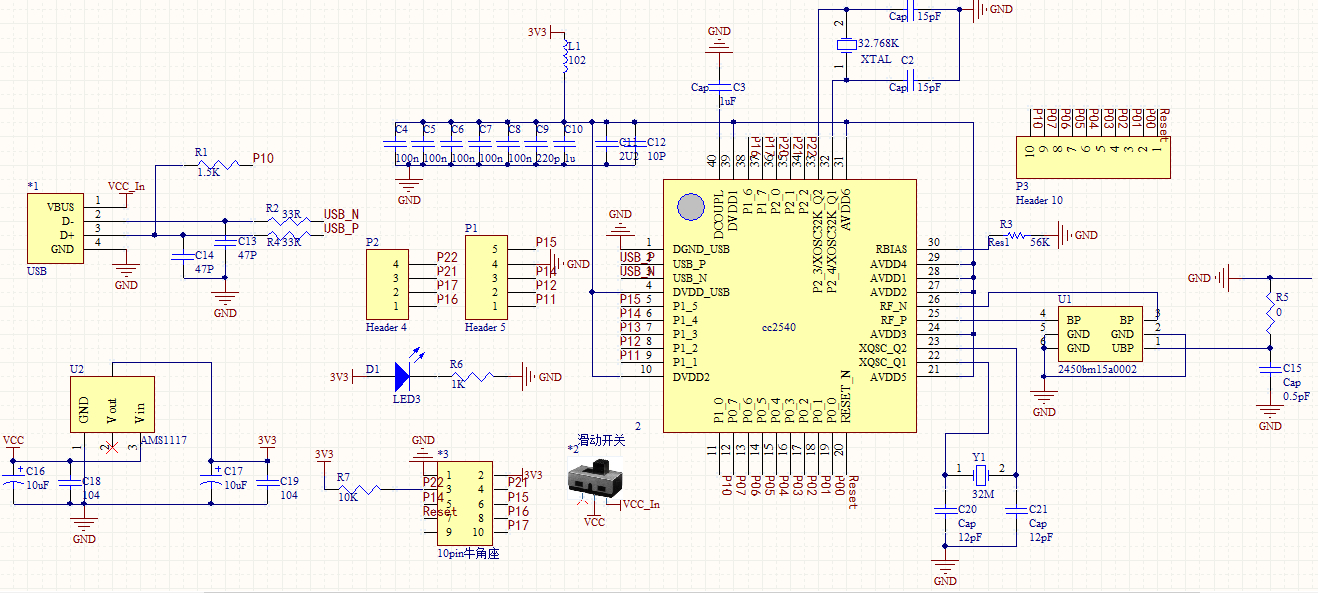The height and width of the screenshot is (593, 1318).
Task: Select capacitor C17 10uF
Action: pos(211,482)
